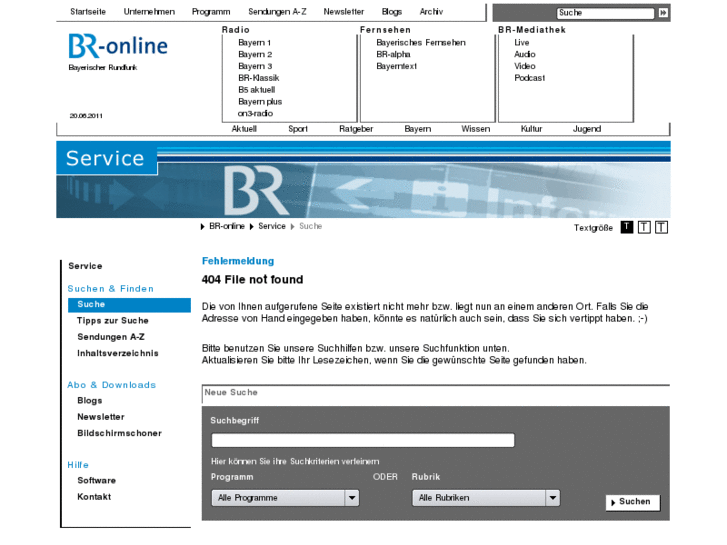The width and height of the screenshot is (727, 545).
Task: Go to the Bayern section
Action: pyautogui.click(x=417, y=129)
